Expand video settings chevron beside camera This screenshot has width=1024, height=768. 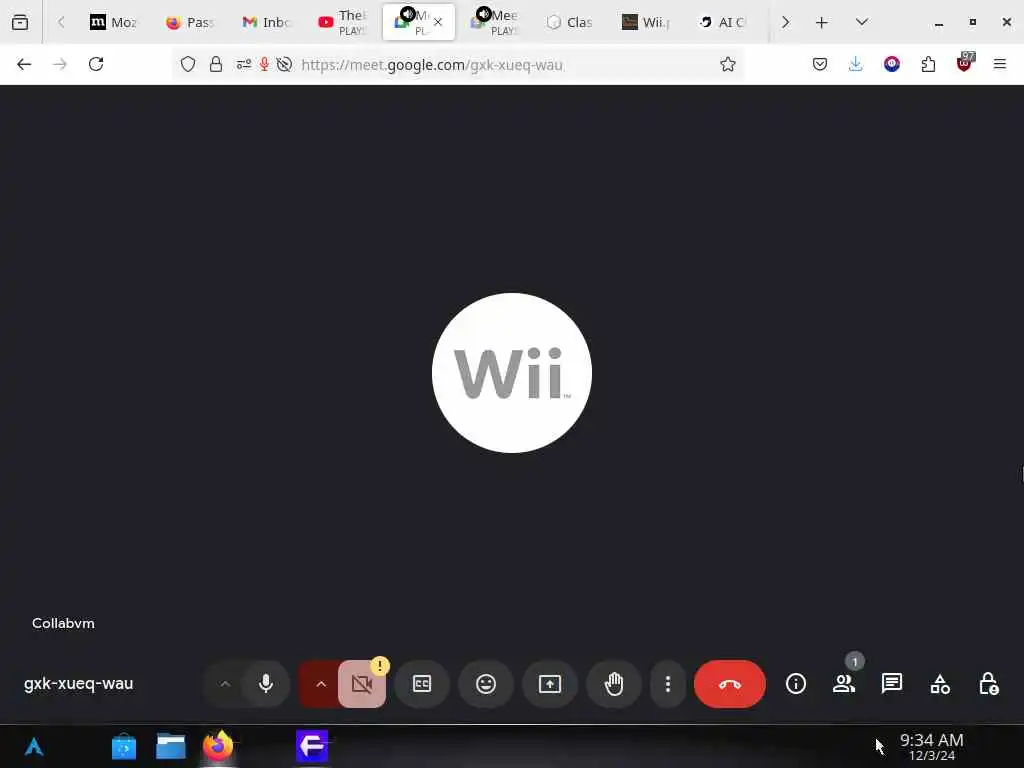[x=321, y=684]
